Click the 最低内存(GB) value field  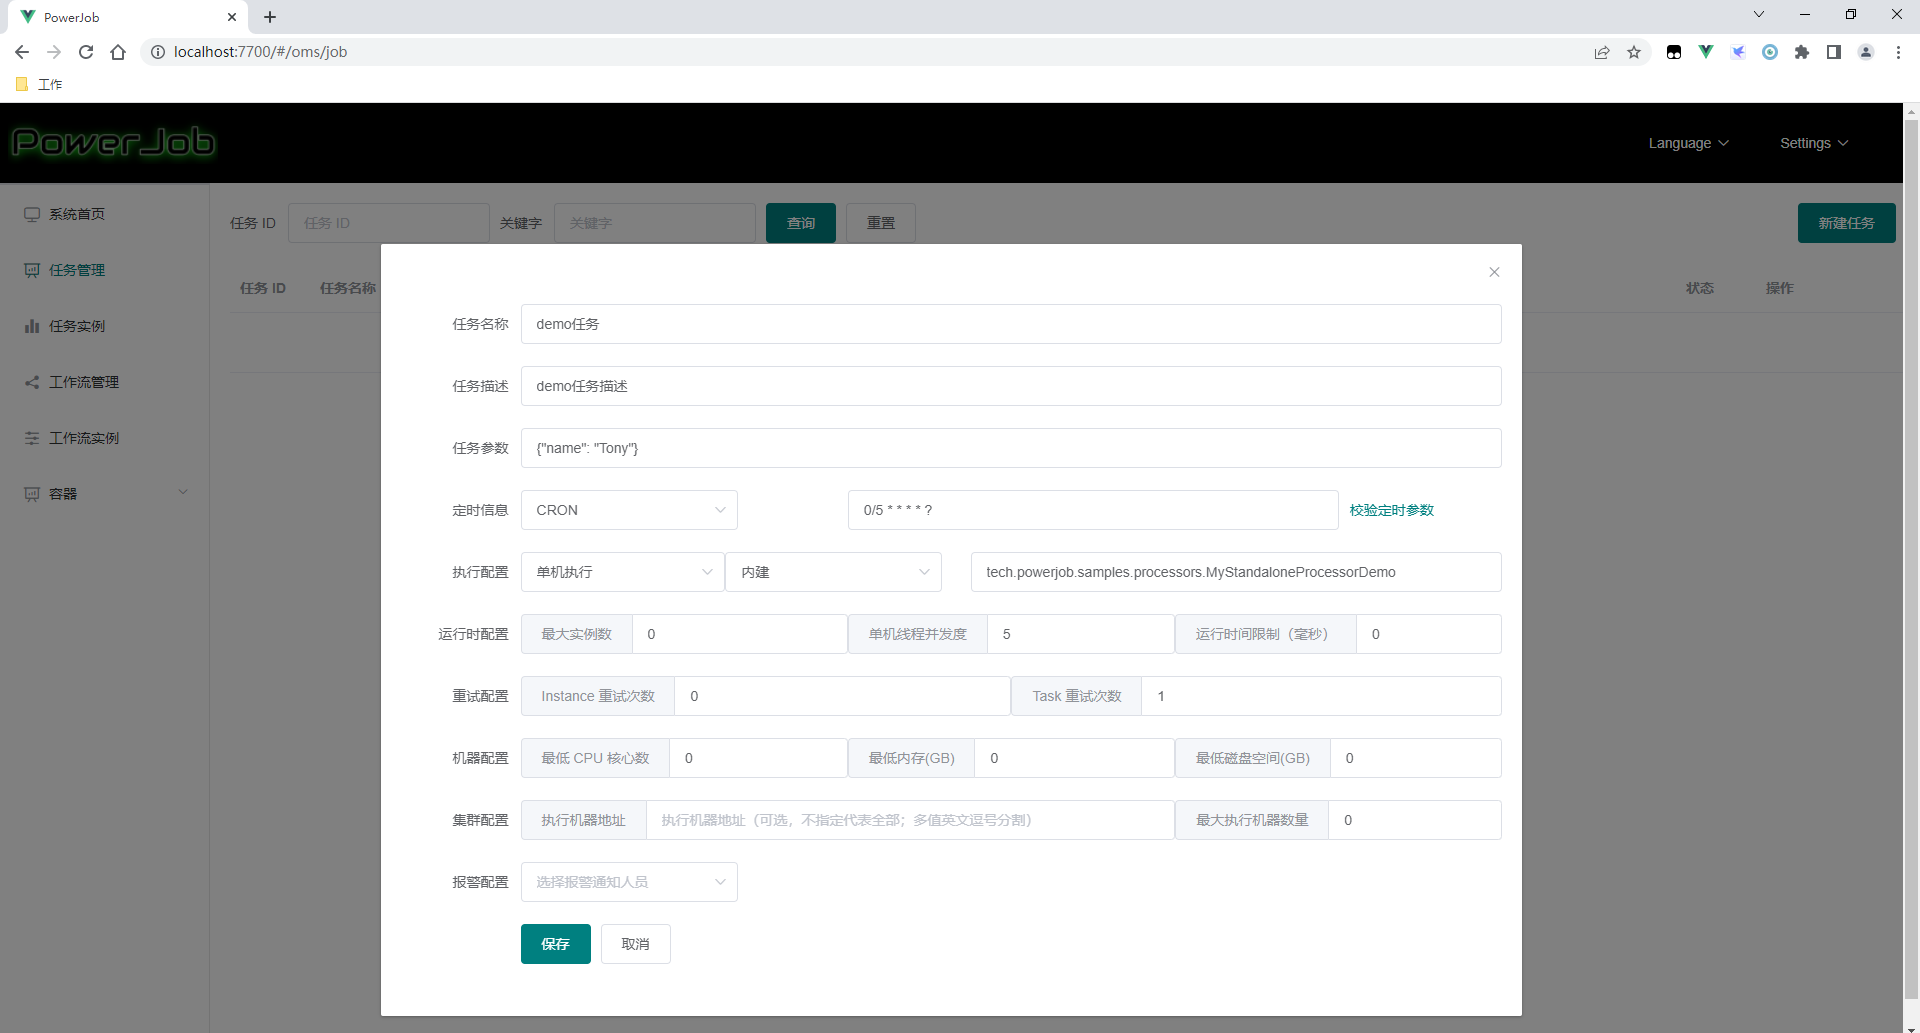tap(1075, 758)
